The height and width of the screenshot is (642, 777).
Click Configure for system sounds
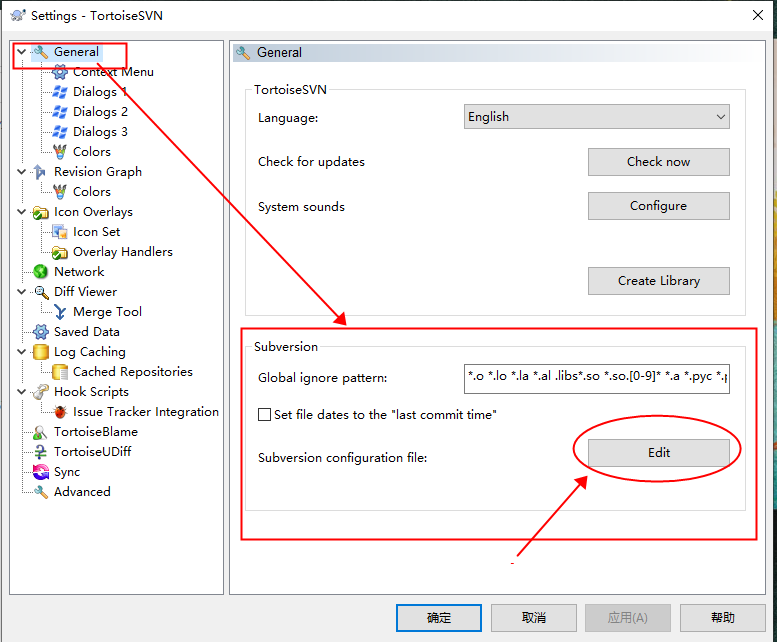(659, 206)
